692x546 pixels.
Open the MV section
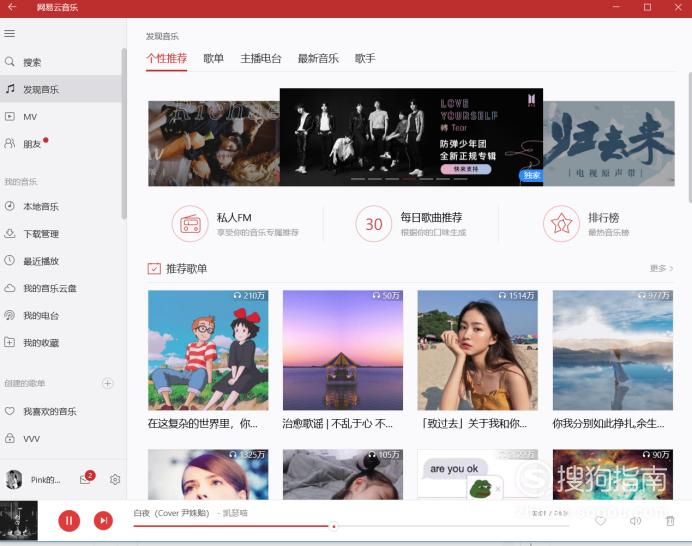(x=60, y=117)
